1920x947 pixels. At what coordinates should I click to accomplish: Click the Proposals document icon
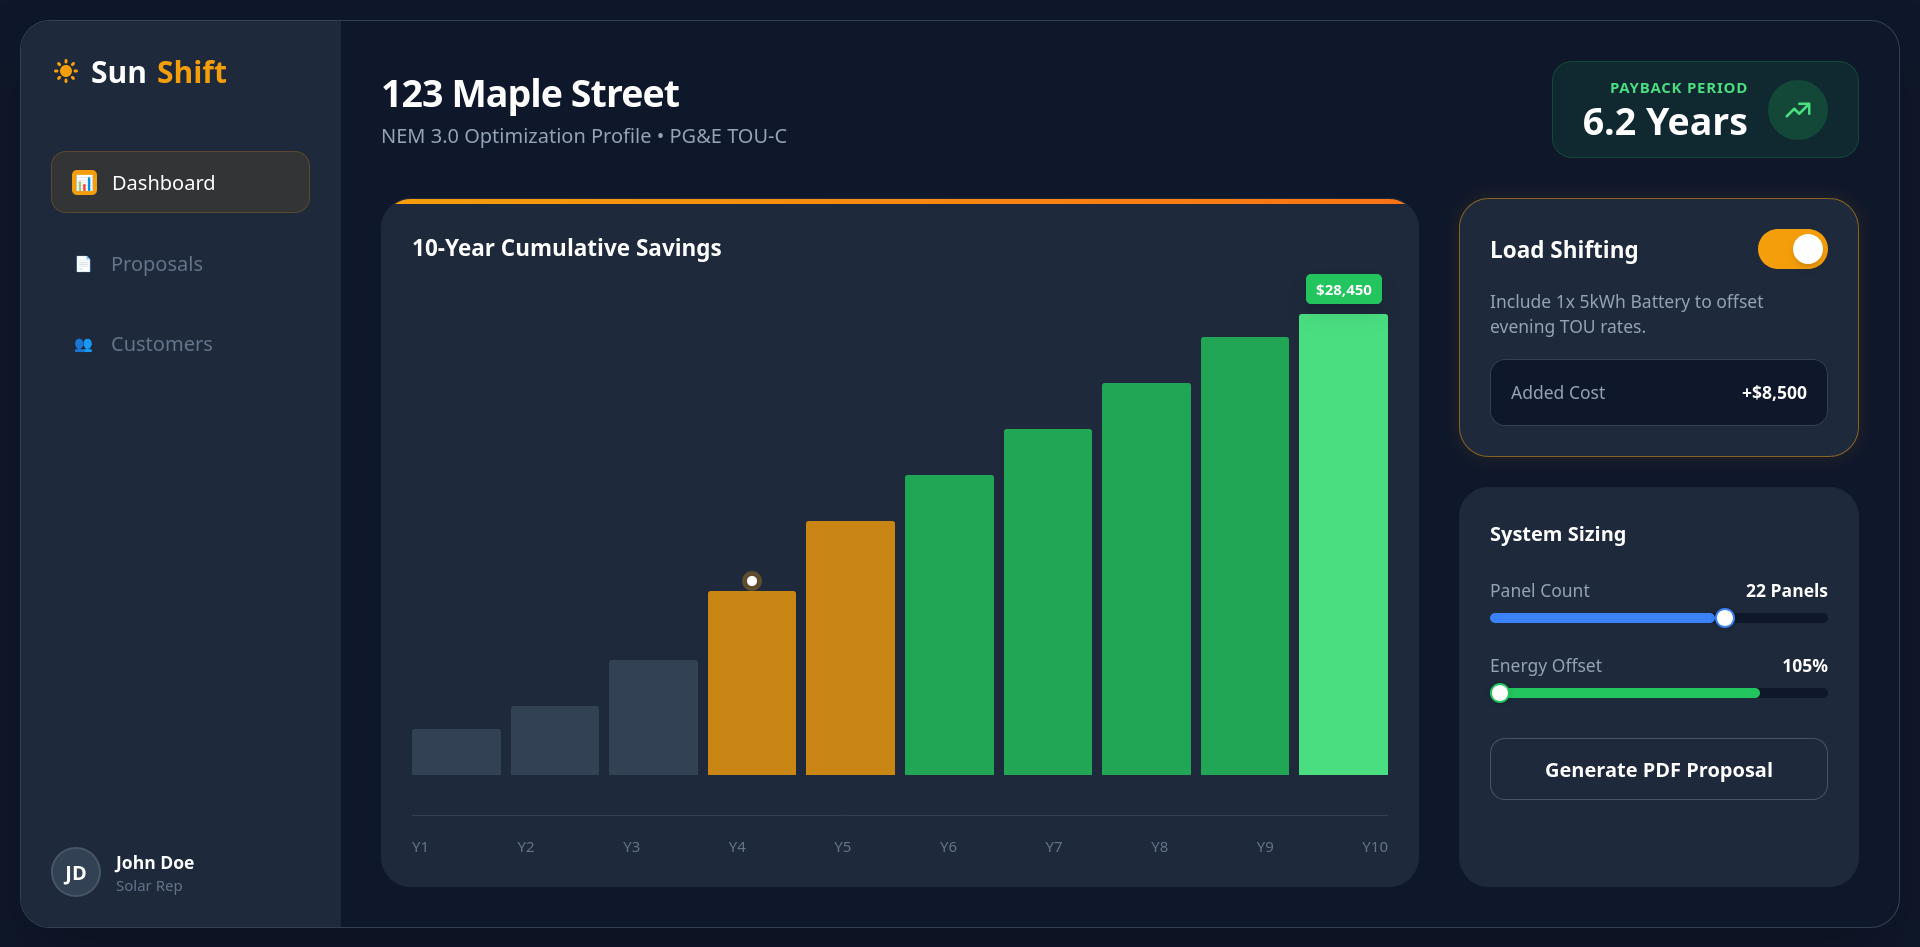84,264
